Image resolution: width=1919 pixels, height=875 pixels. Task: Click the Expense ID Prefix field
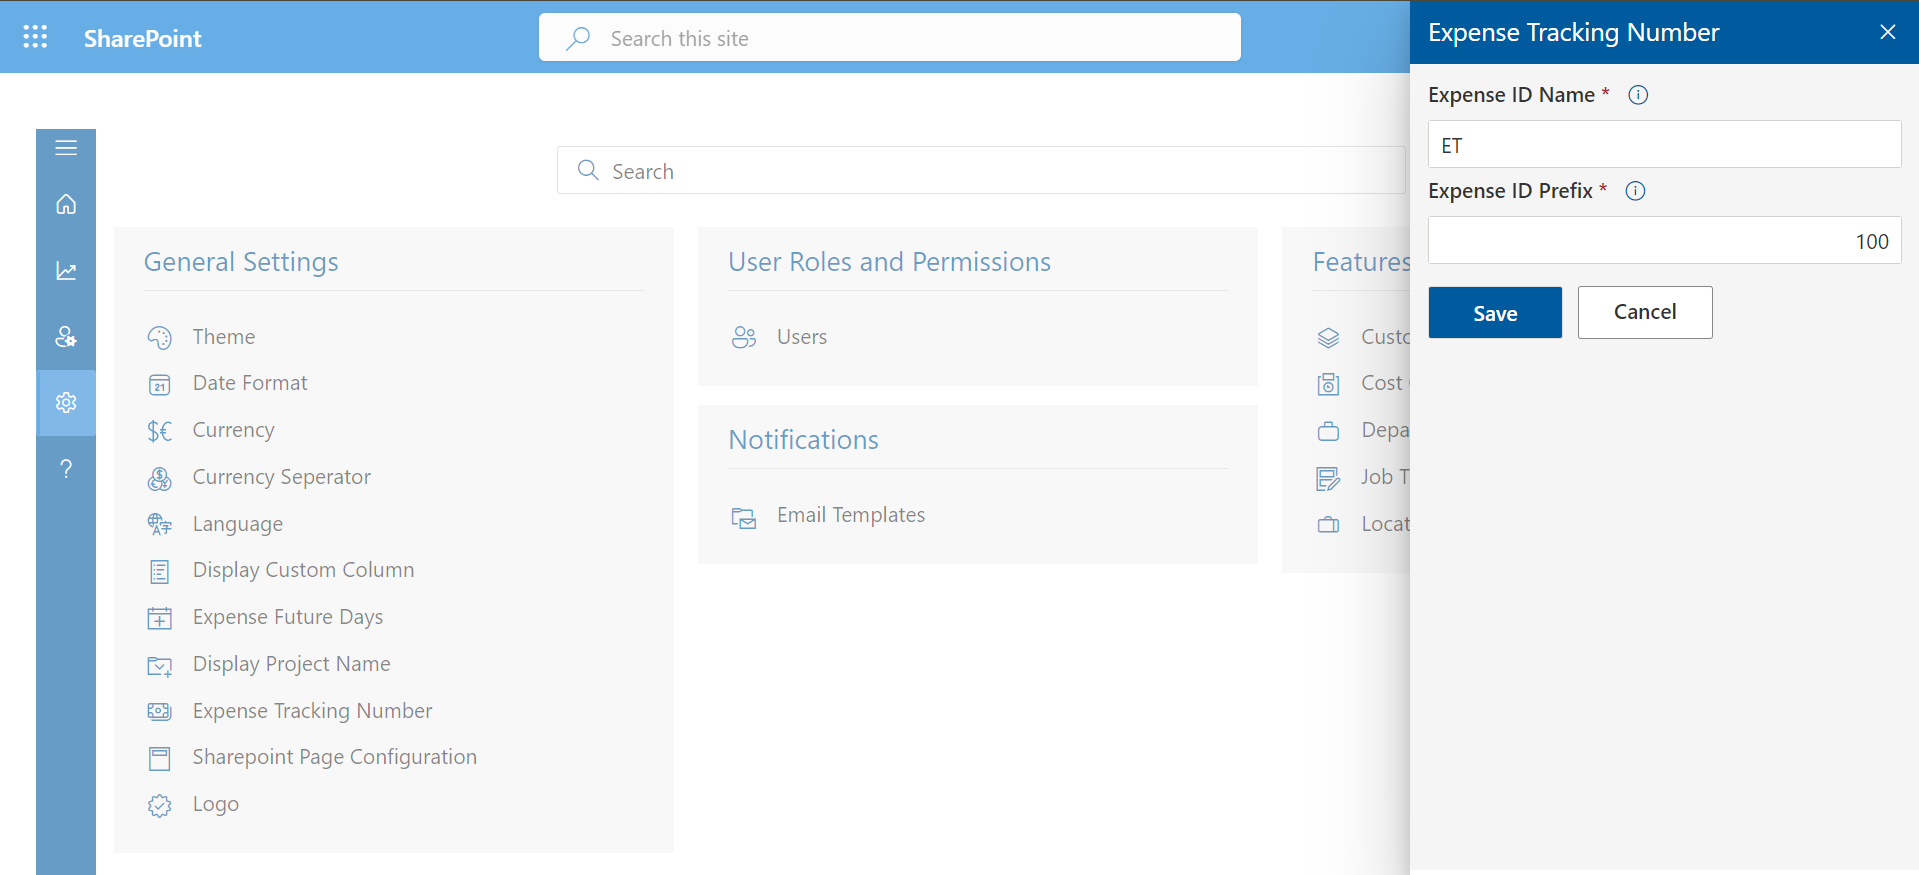tap(1664, 240)
